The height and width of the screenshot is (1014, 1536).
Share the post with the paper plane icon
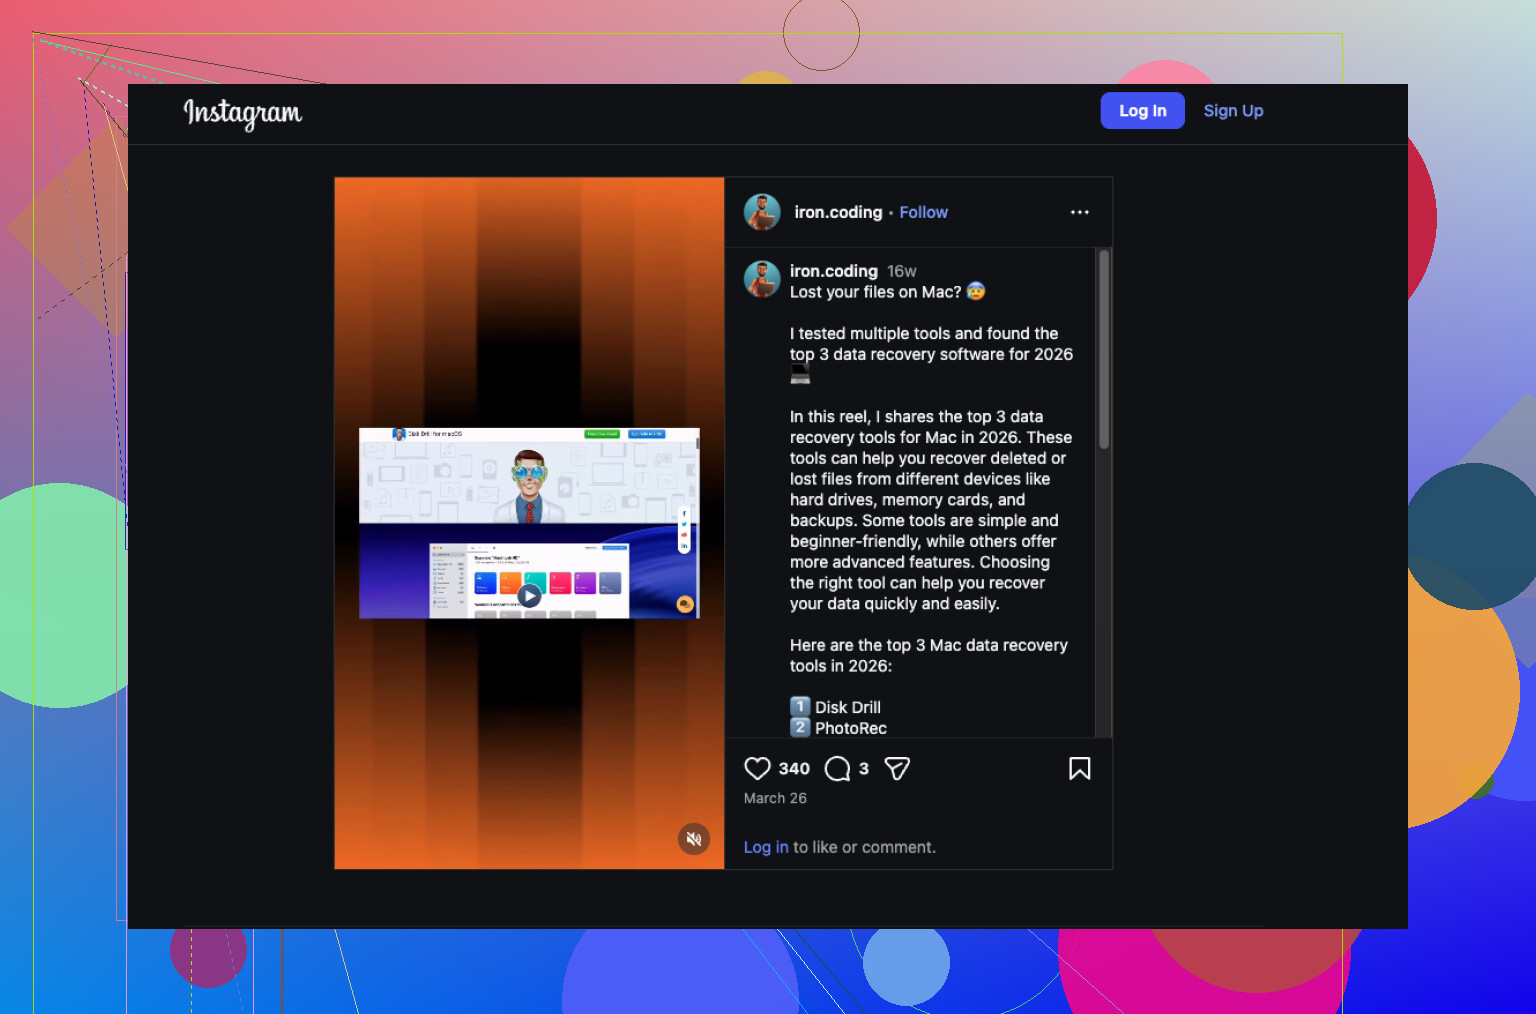coord(897,768)
